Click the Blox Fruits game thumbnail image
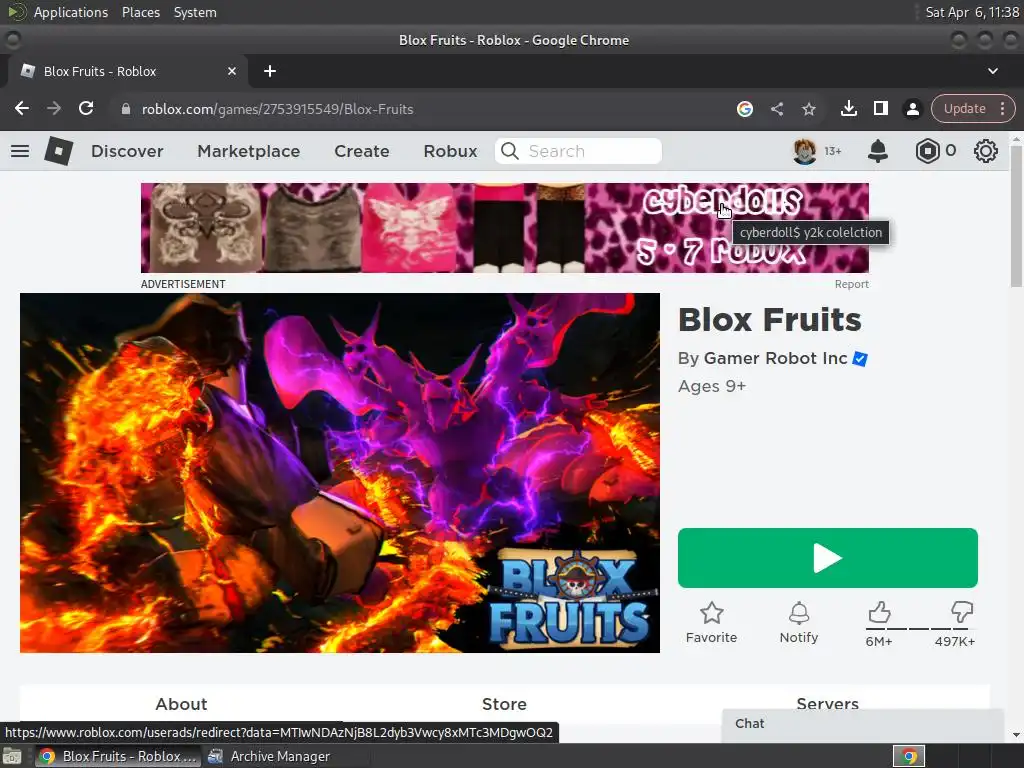This screenshot has height=768, width=1024. pyautogui.click(x=340, y=473)
